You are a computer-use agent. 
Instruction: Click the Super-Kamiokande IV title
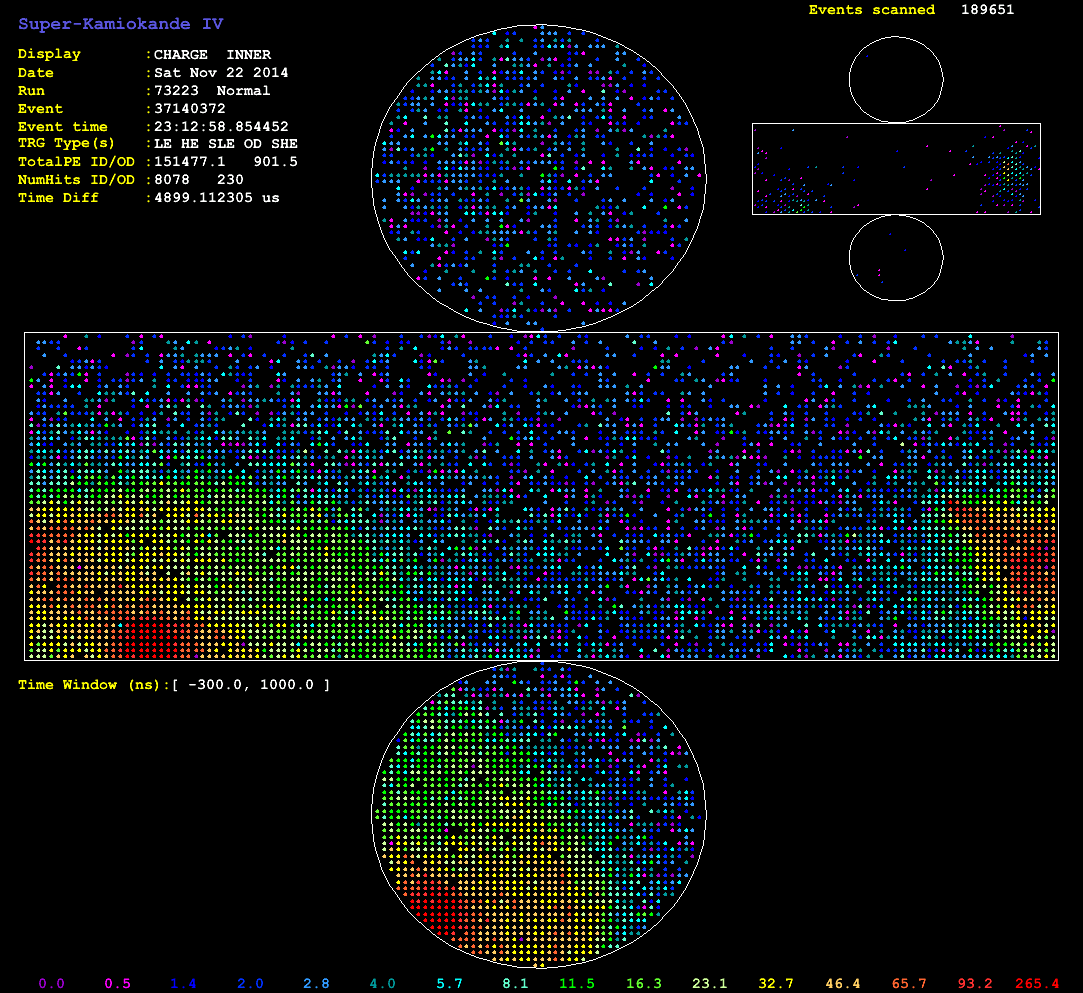120,24
